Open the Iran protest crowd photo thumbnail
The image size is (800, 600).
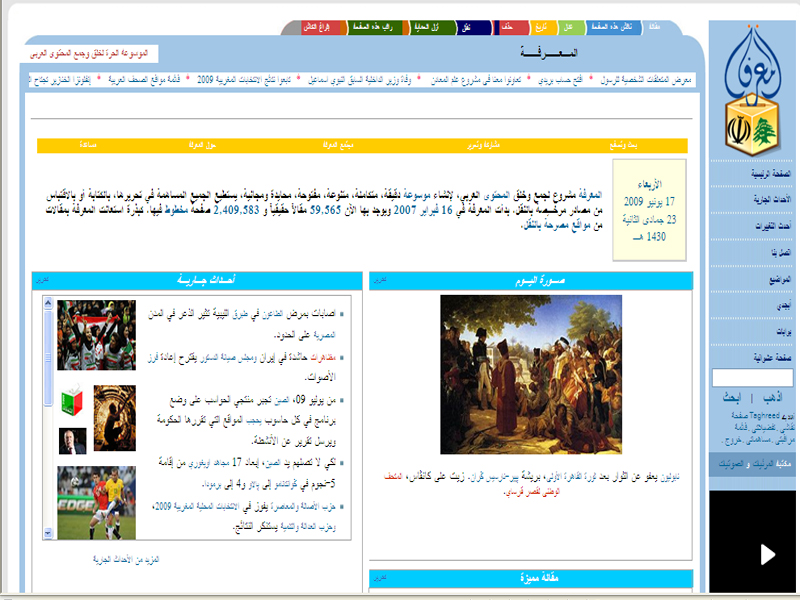(96, 335)
